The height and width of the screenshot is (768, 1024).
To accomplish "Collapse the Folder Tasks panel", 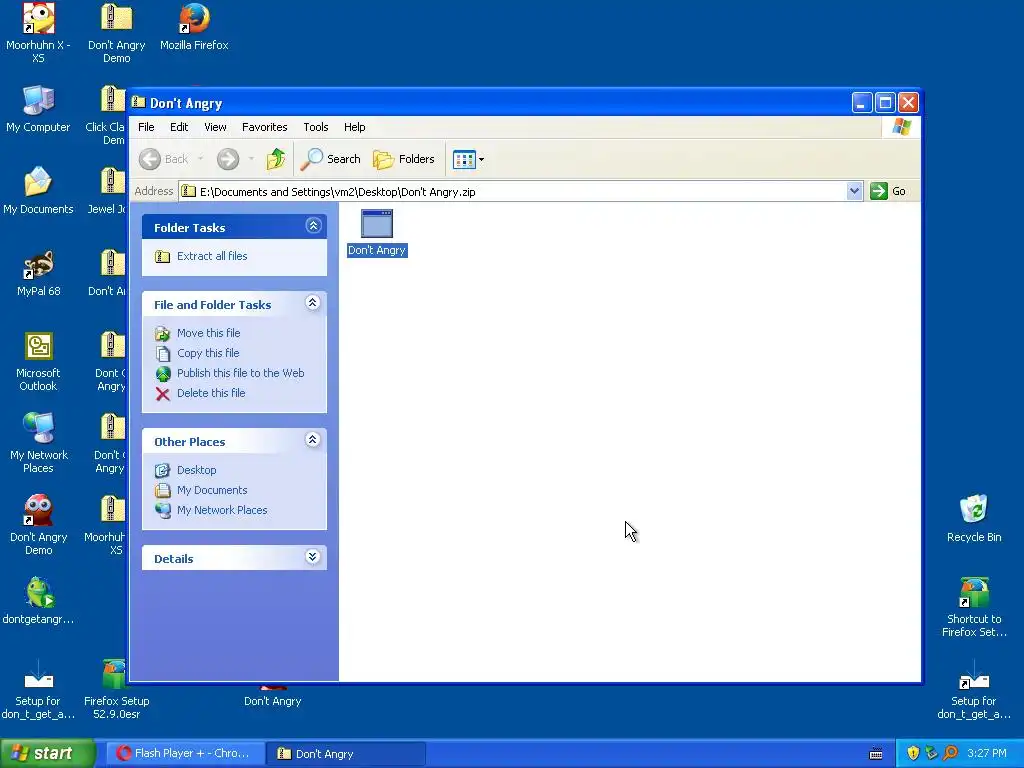I will tap(313, 226).
